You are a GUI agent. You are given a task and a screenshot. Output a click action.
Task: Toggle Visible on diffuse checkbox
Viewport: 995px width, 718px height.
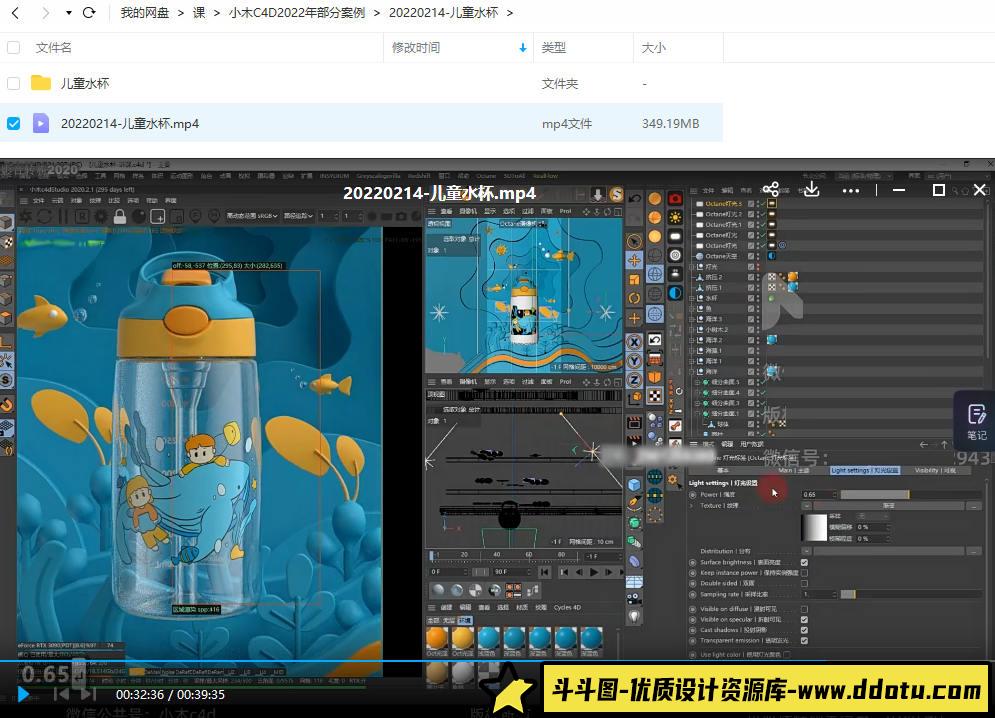(805, 609)
